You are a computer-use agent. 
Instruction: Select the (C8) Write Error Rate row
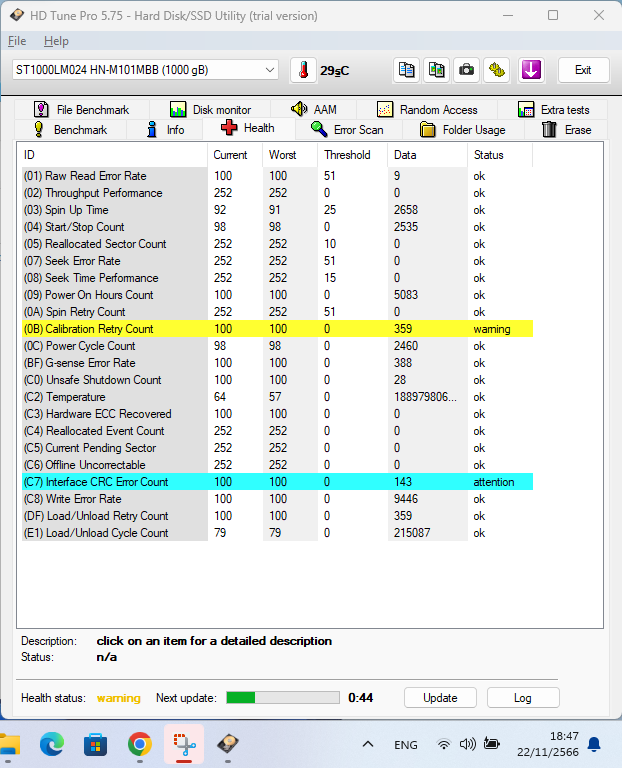277,499
